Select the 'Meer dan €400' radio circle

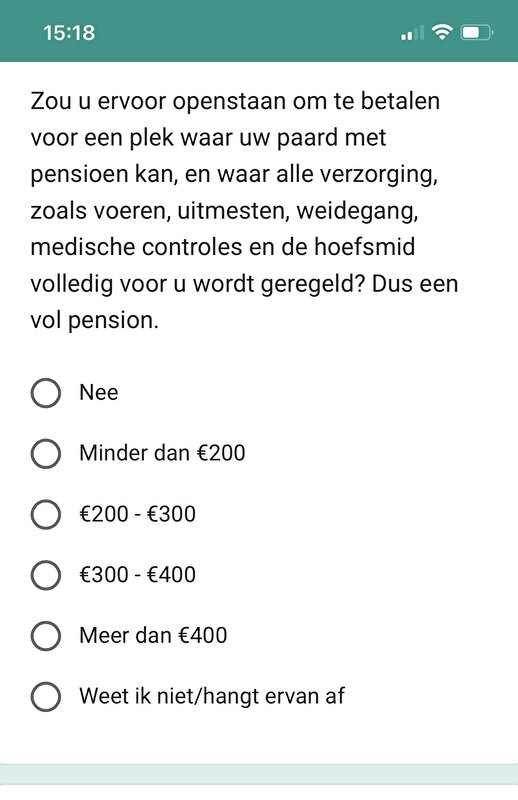pos(46,636)
